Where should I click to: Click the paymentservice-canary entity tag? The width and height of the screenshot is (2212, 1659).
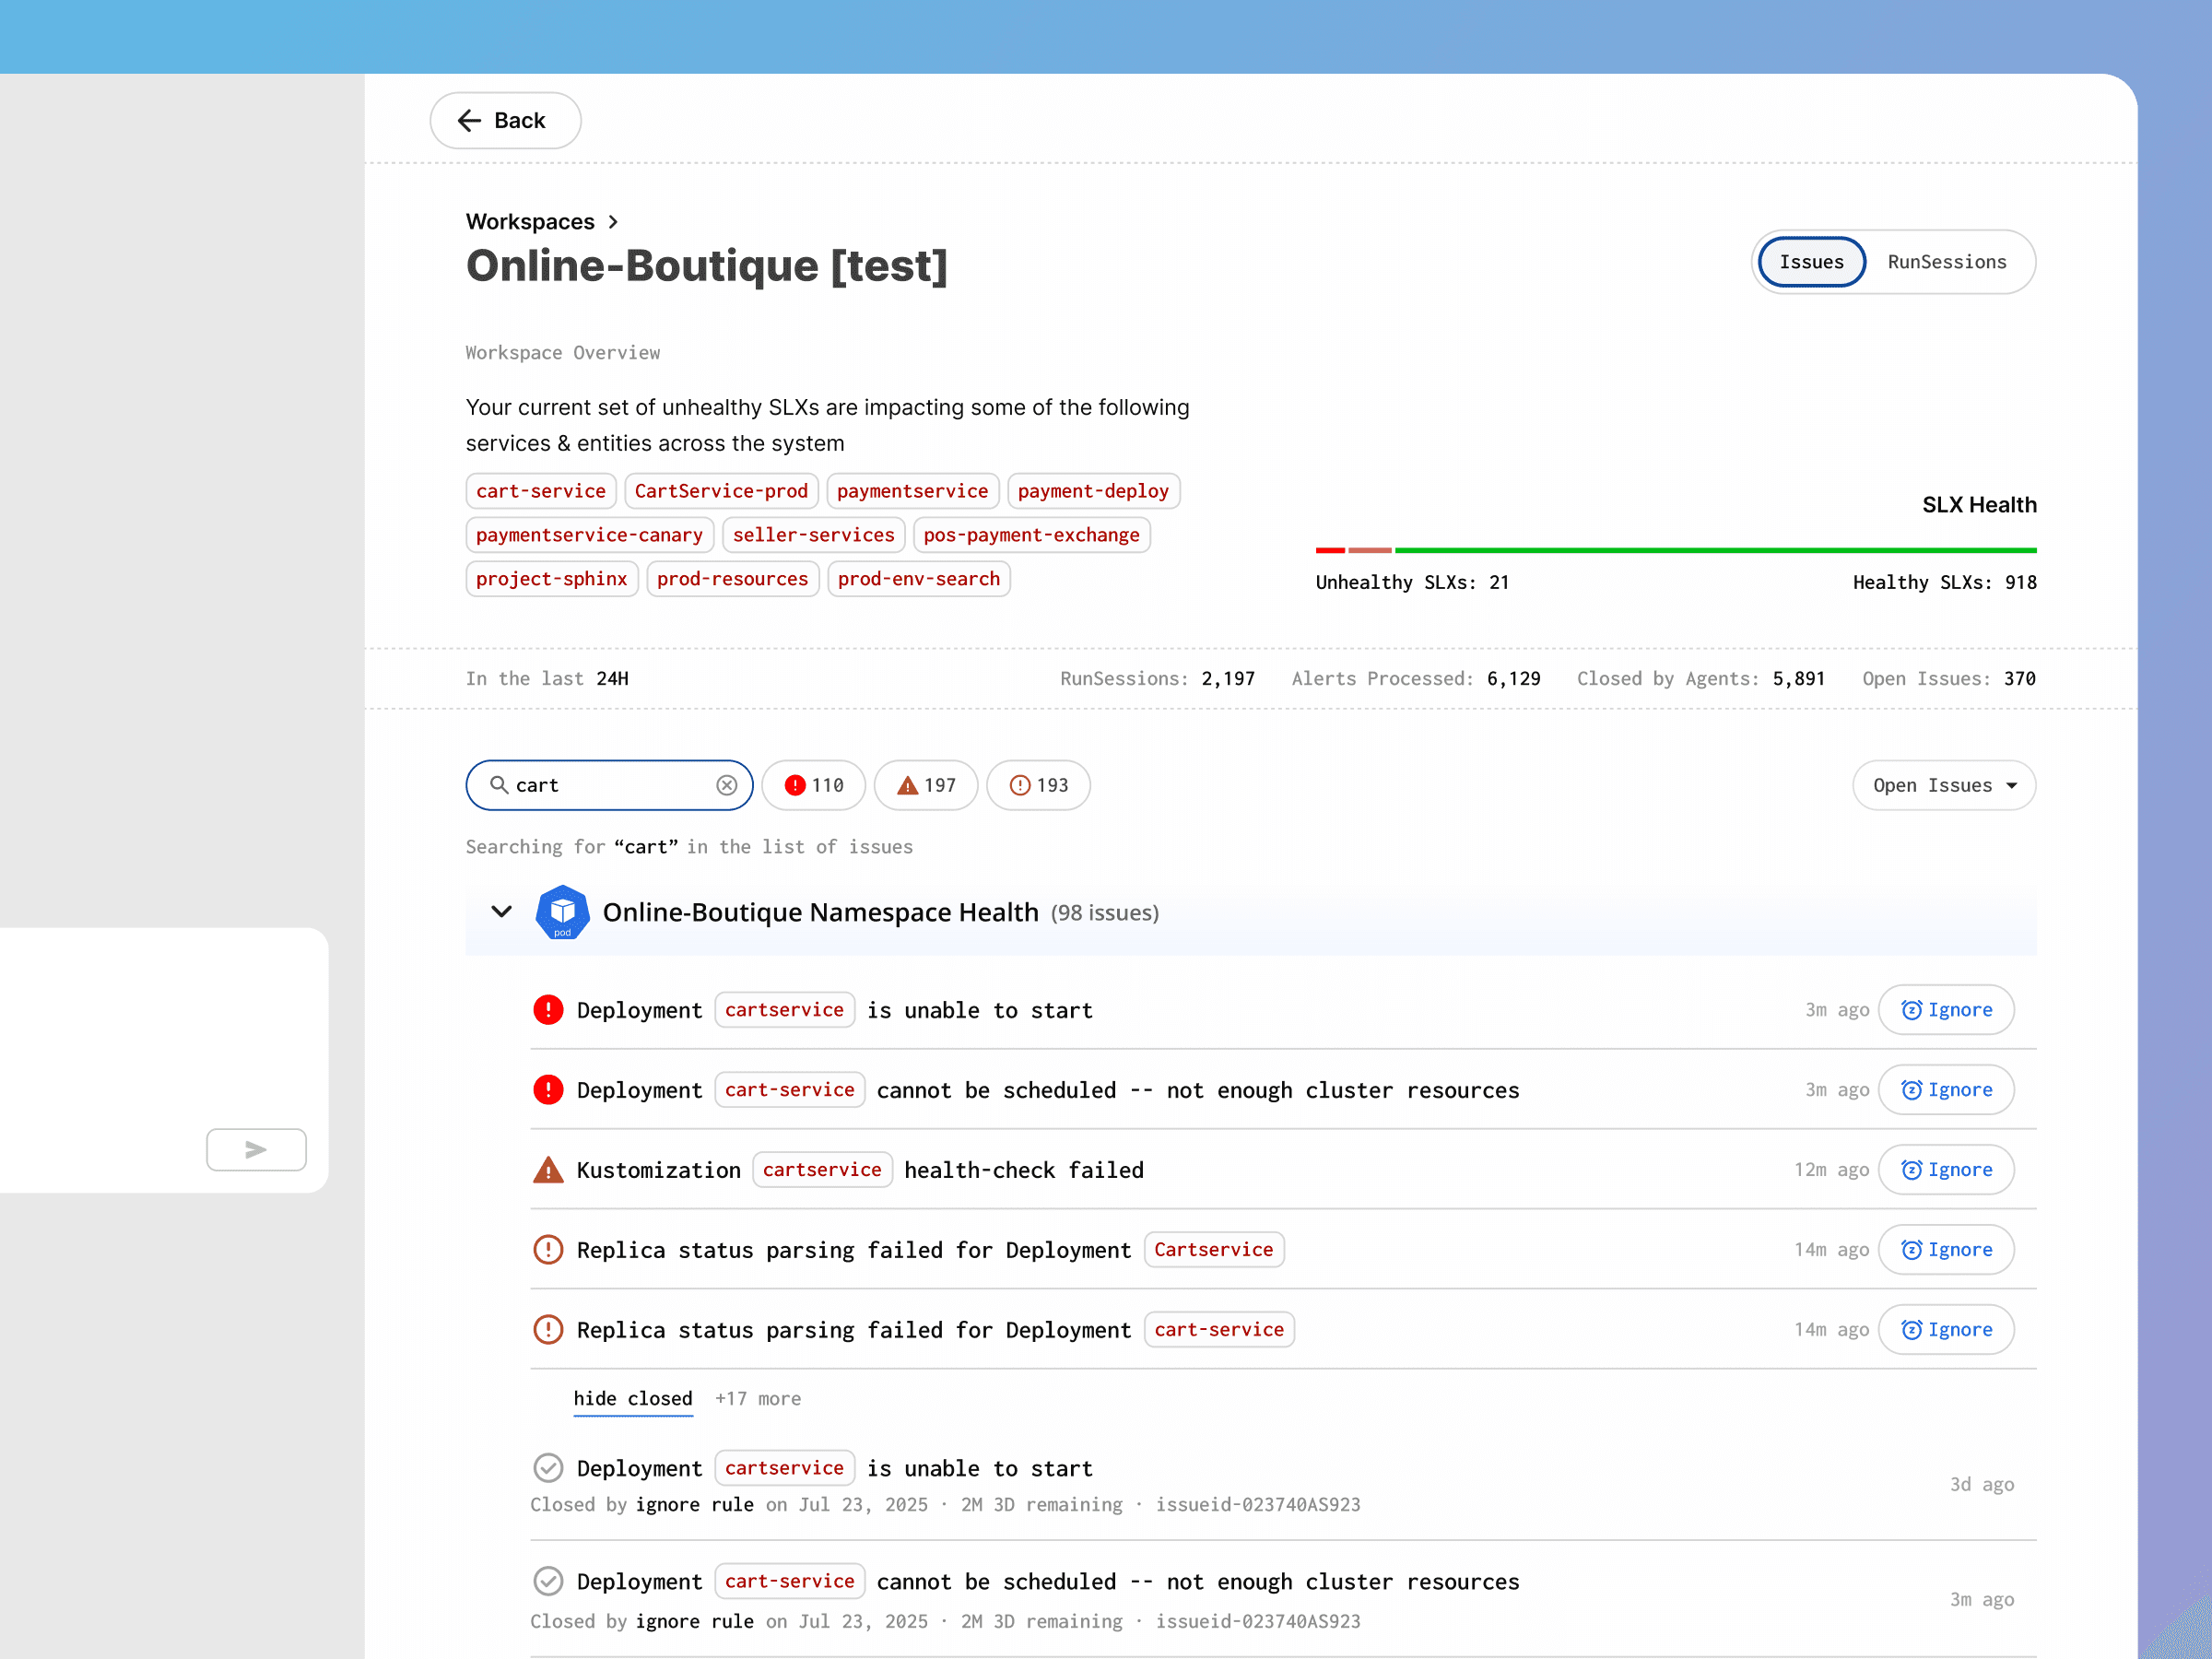pos(589,535)
